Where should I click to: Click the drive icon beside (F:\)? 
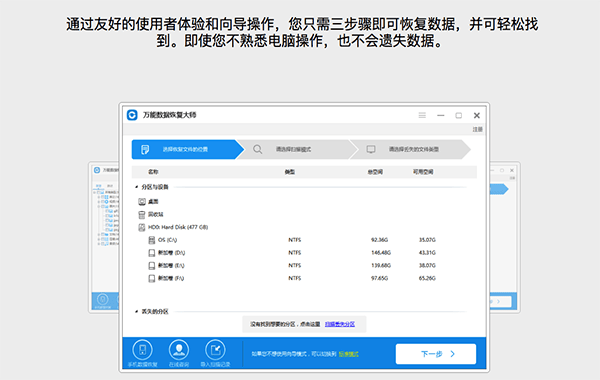[x=152, y=278]
